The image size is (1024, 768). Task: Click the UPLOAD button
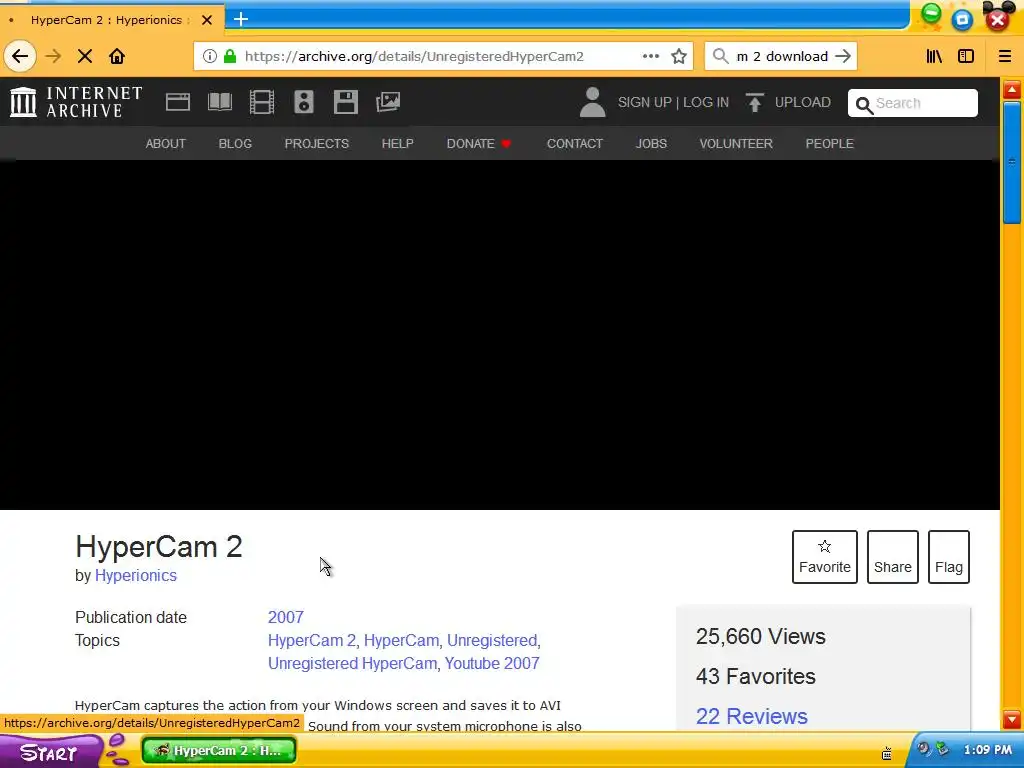tap(788, 103)
